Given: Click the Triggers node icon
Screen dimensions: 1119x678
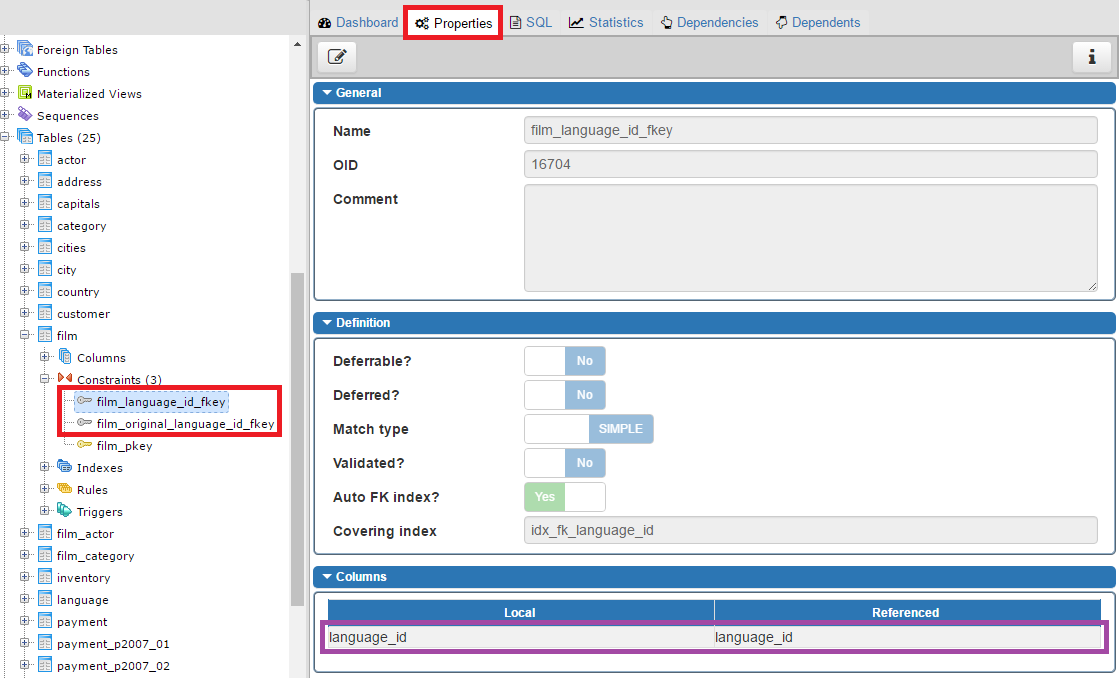Looking at the screenshot, I should 65,511.
